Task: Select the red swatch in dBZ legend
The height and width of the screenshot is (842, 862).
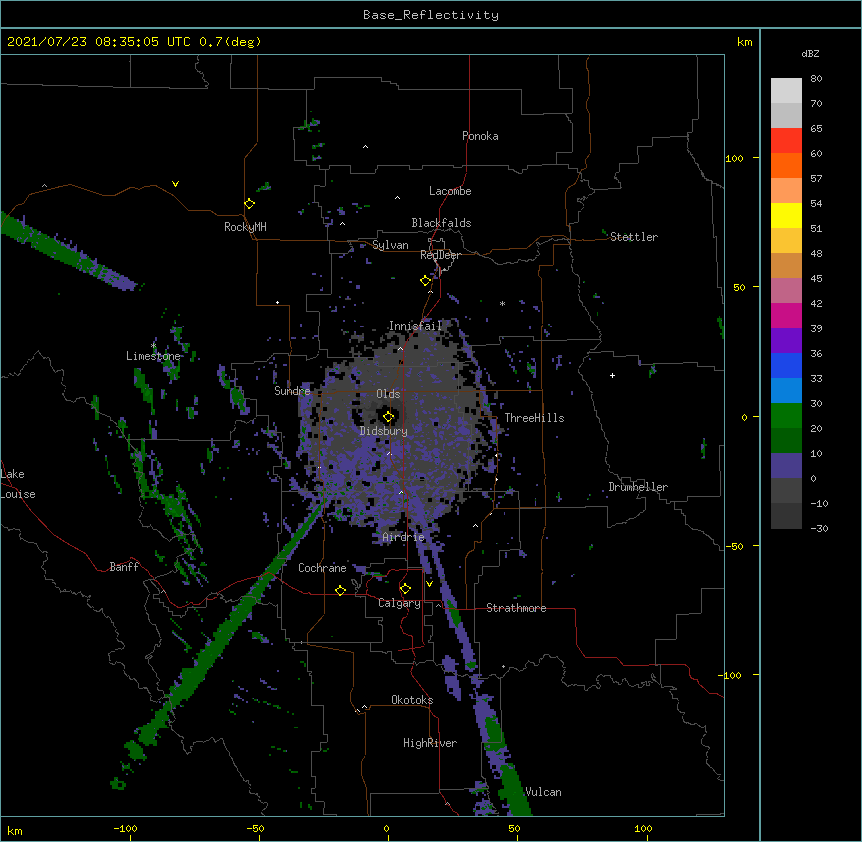Action: (786, 141)
